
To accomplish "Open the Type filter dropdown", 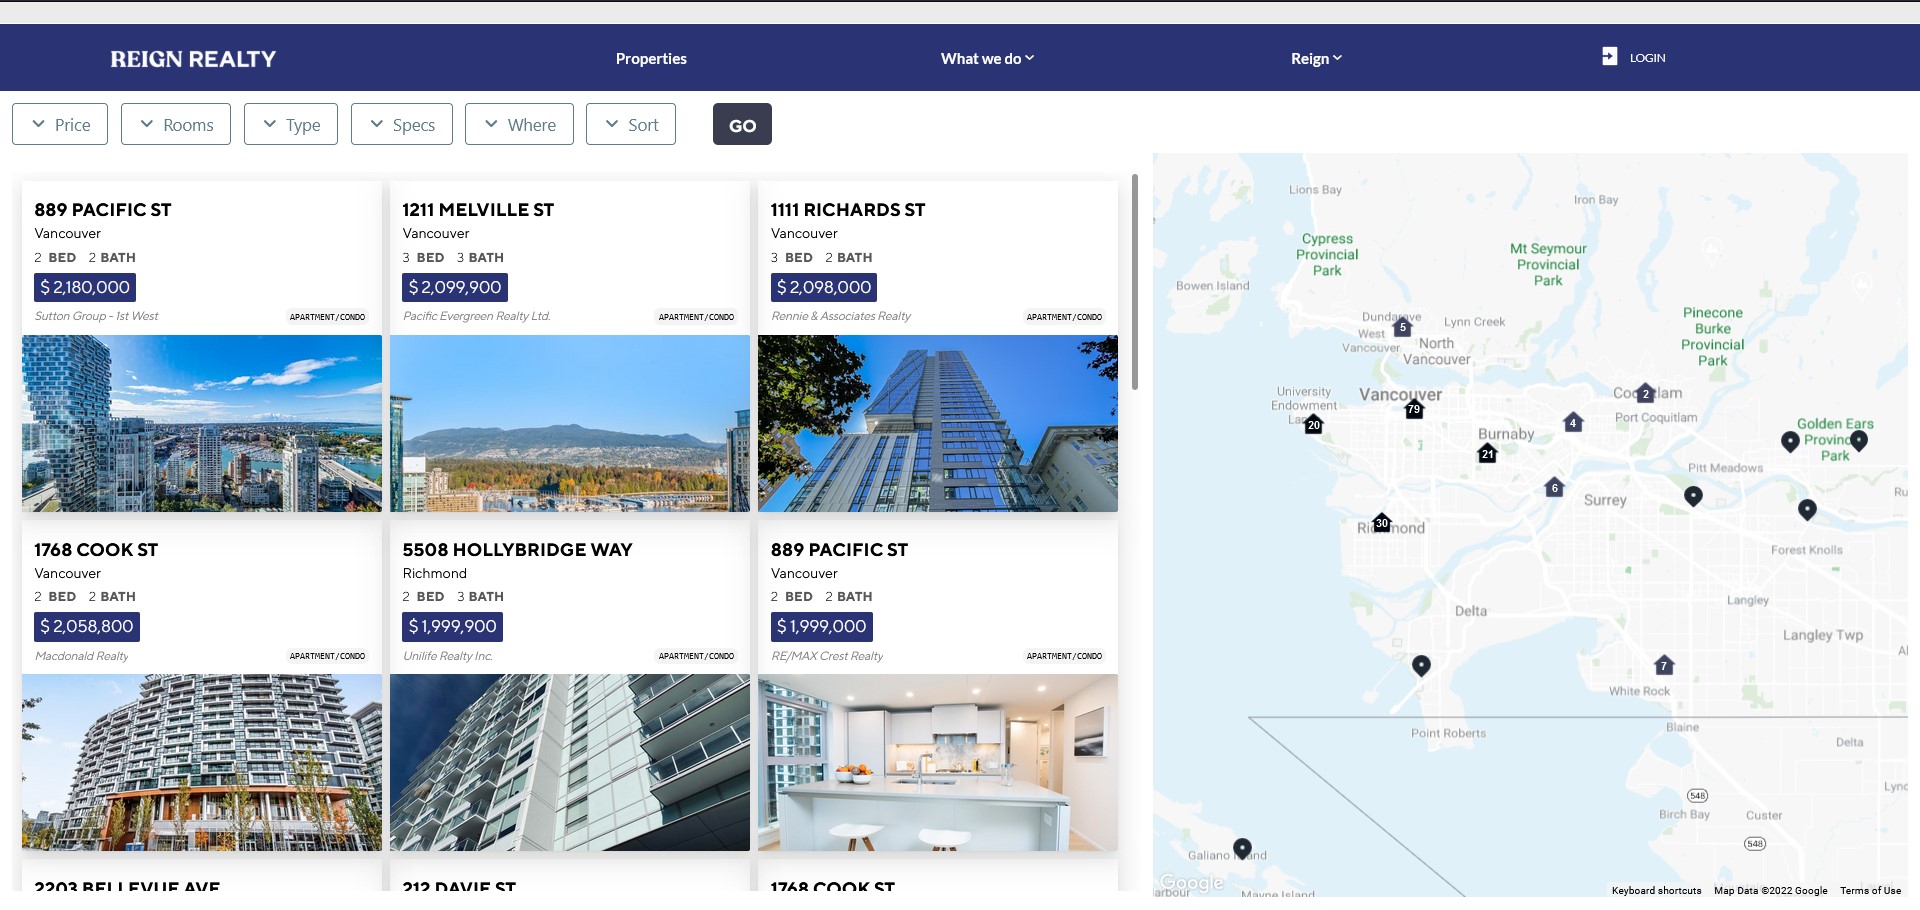I will [291, 124].
